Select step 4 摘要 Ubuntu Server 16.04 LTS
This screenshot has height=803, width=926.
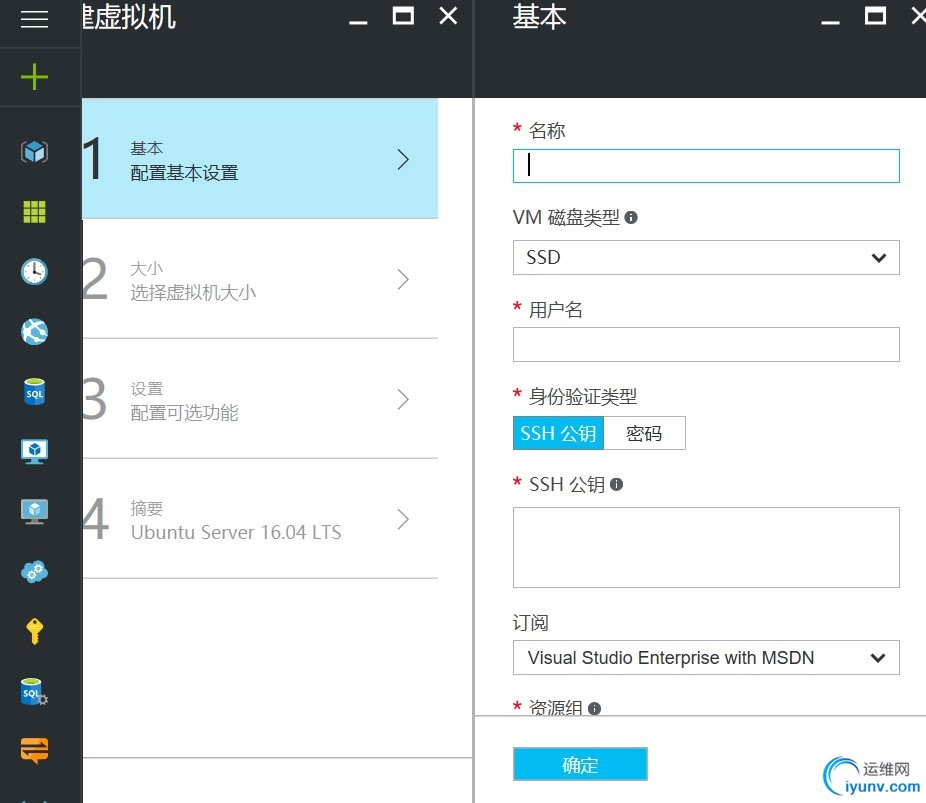coord(260,519)
